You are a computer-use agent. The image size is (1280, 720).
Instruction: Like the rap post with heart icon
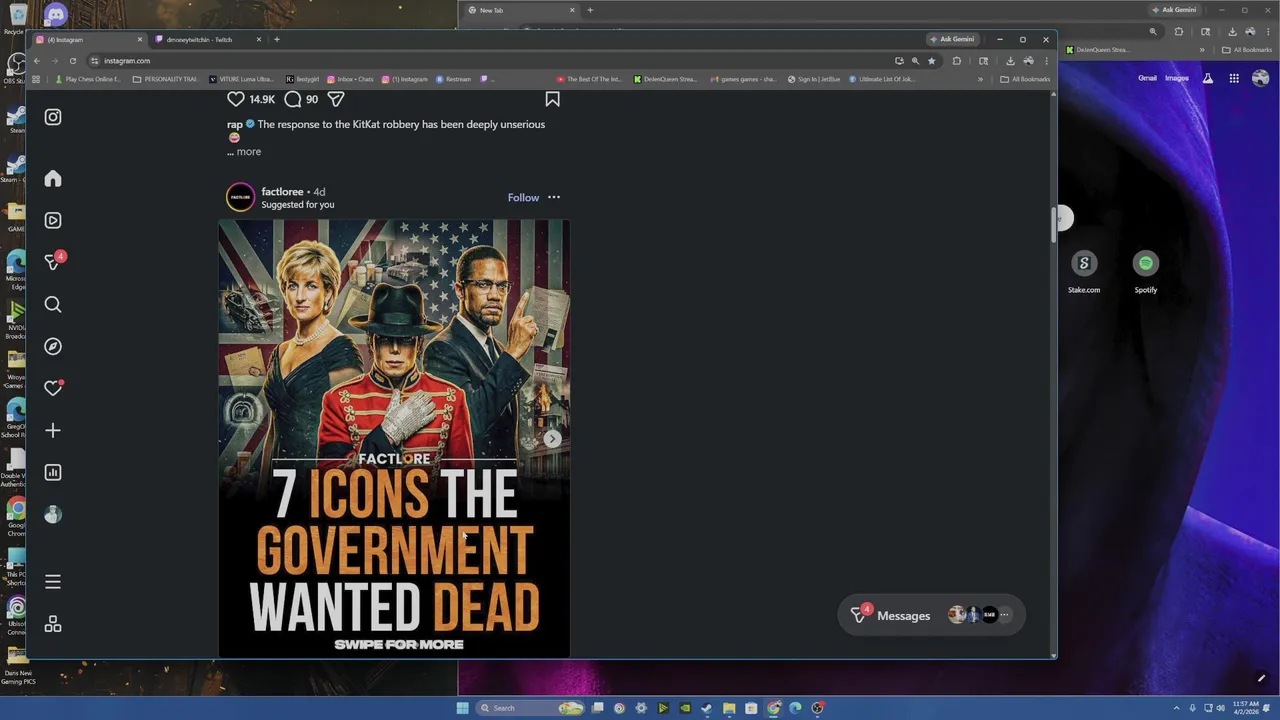[x=236, y=99]
